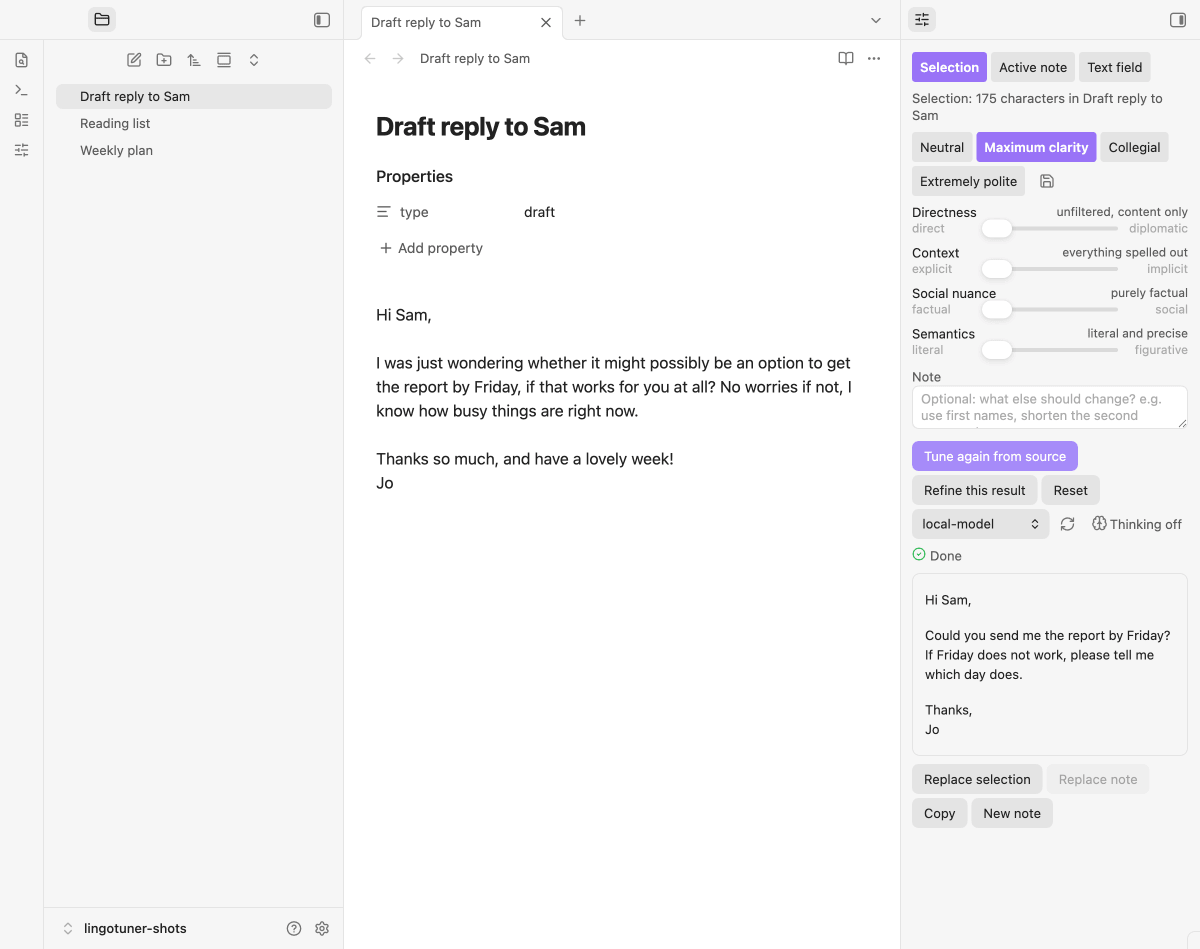Click the tuner panel sliders icon in right sidebar
The height and width of the screenshot is (949, 1200).
[x=922, y=19]
